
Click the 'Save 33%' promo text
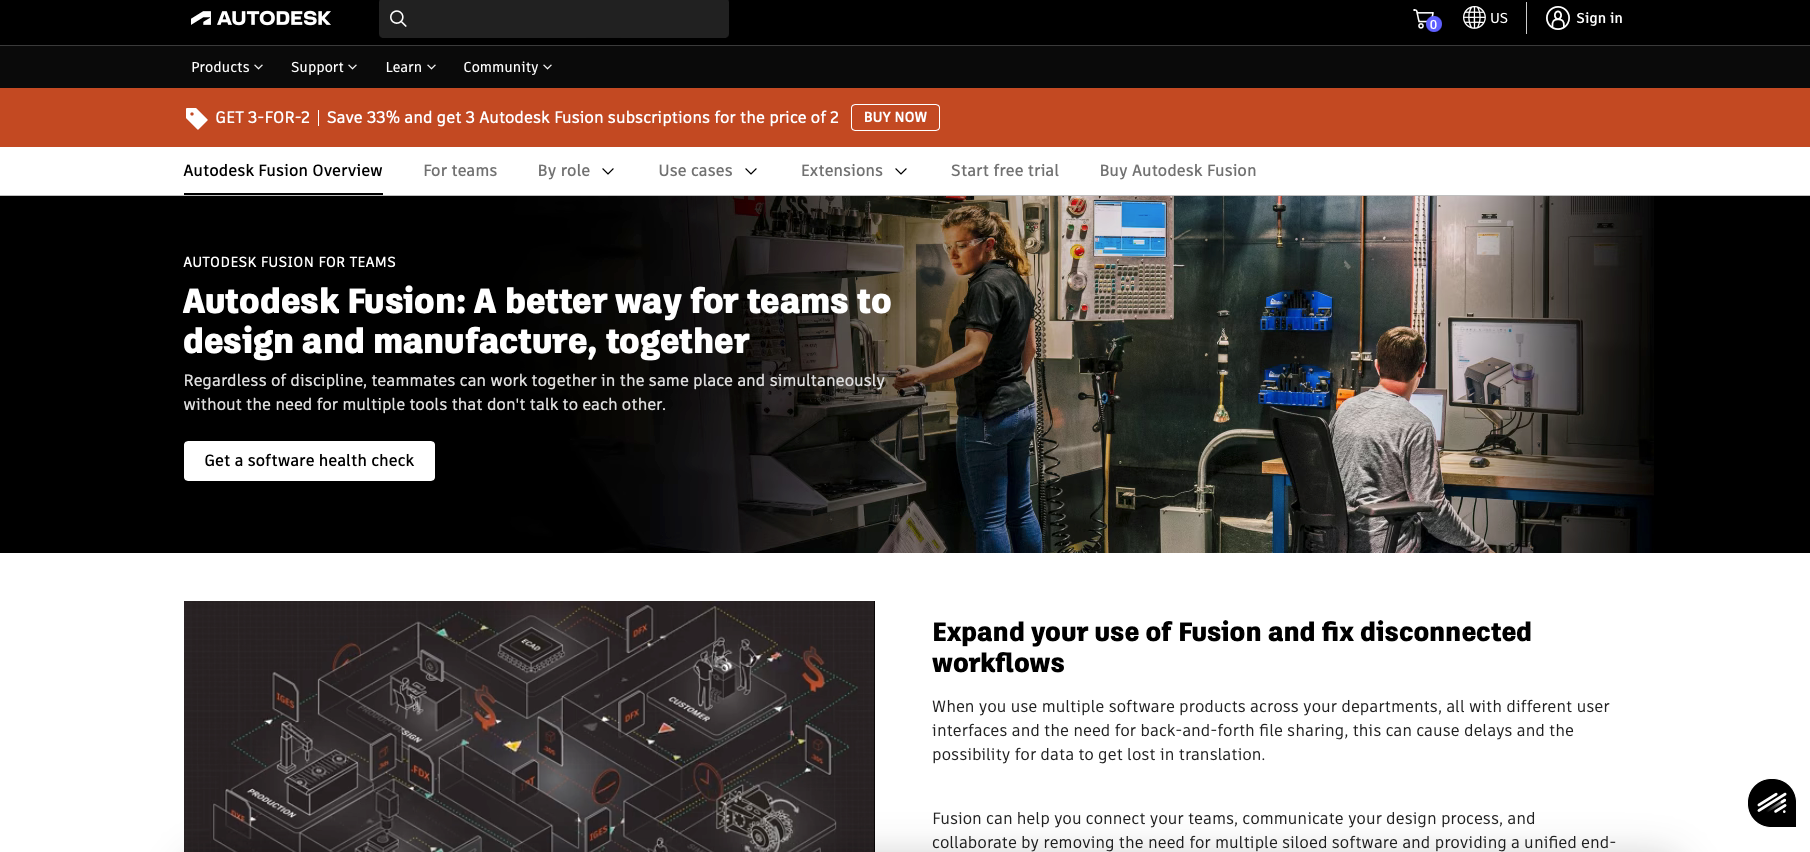[582, 118]
